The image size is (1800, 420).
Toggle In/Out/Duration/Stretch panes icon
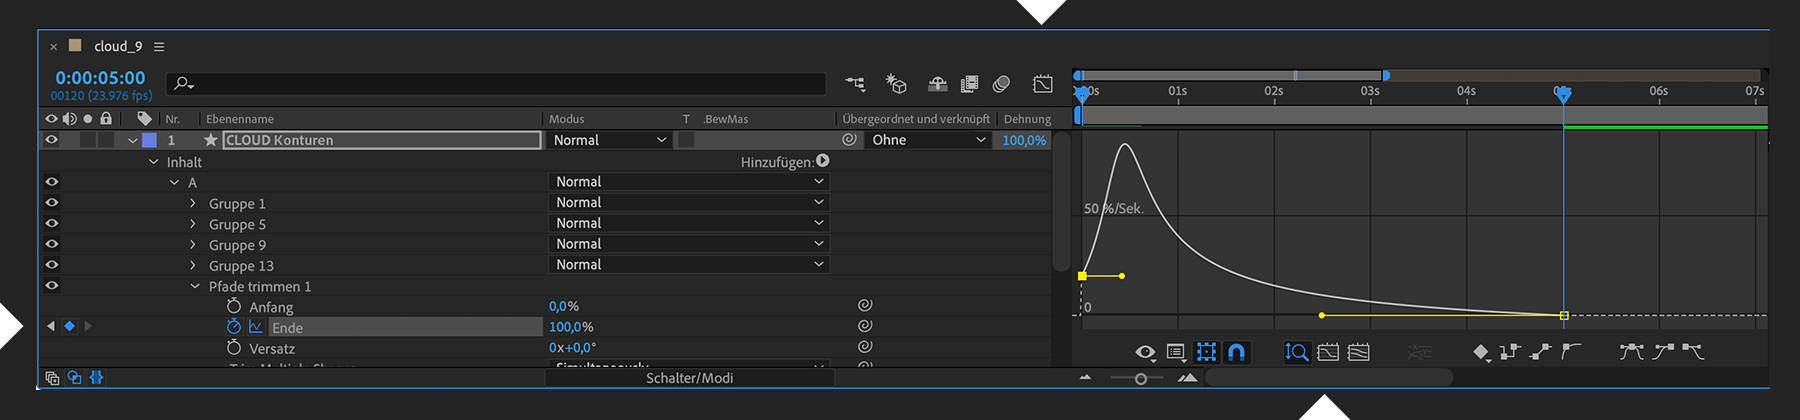pyautogui.click(x=96, y=378)
